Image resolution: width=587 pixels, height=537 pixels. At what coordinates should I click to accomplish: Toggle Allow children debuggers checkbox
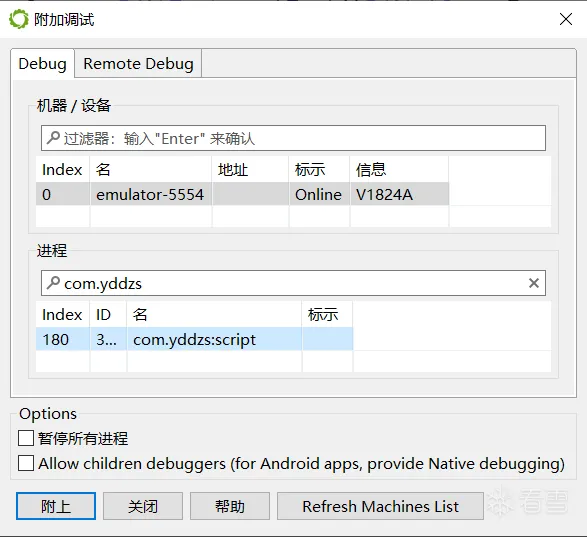coord(26,463)
